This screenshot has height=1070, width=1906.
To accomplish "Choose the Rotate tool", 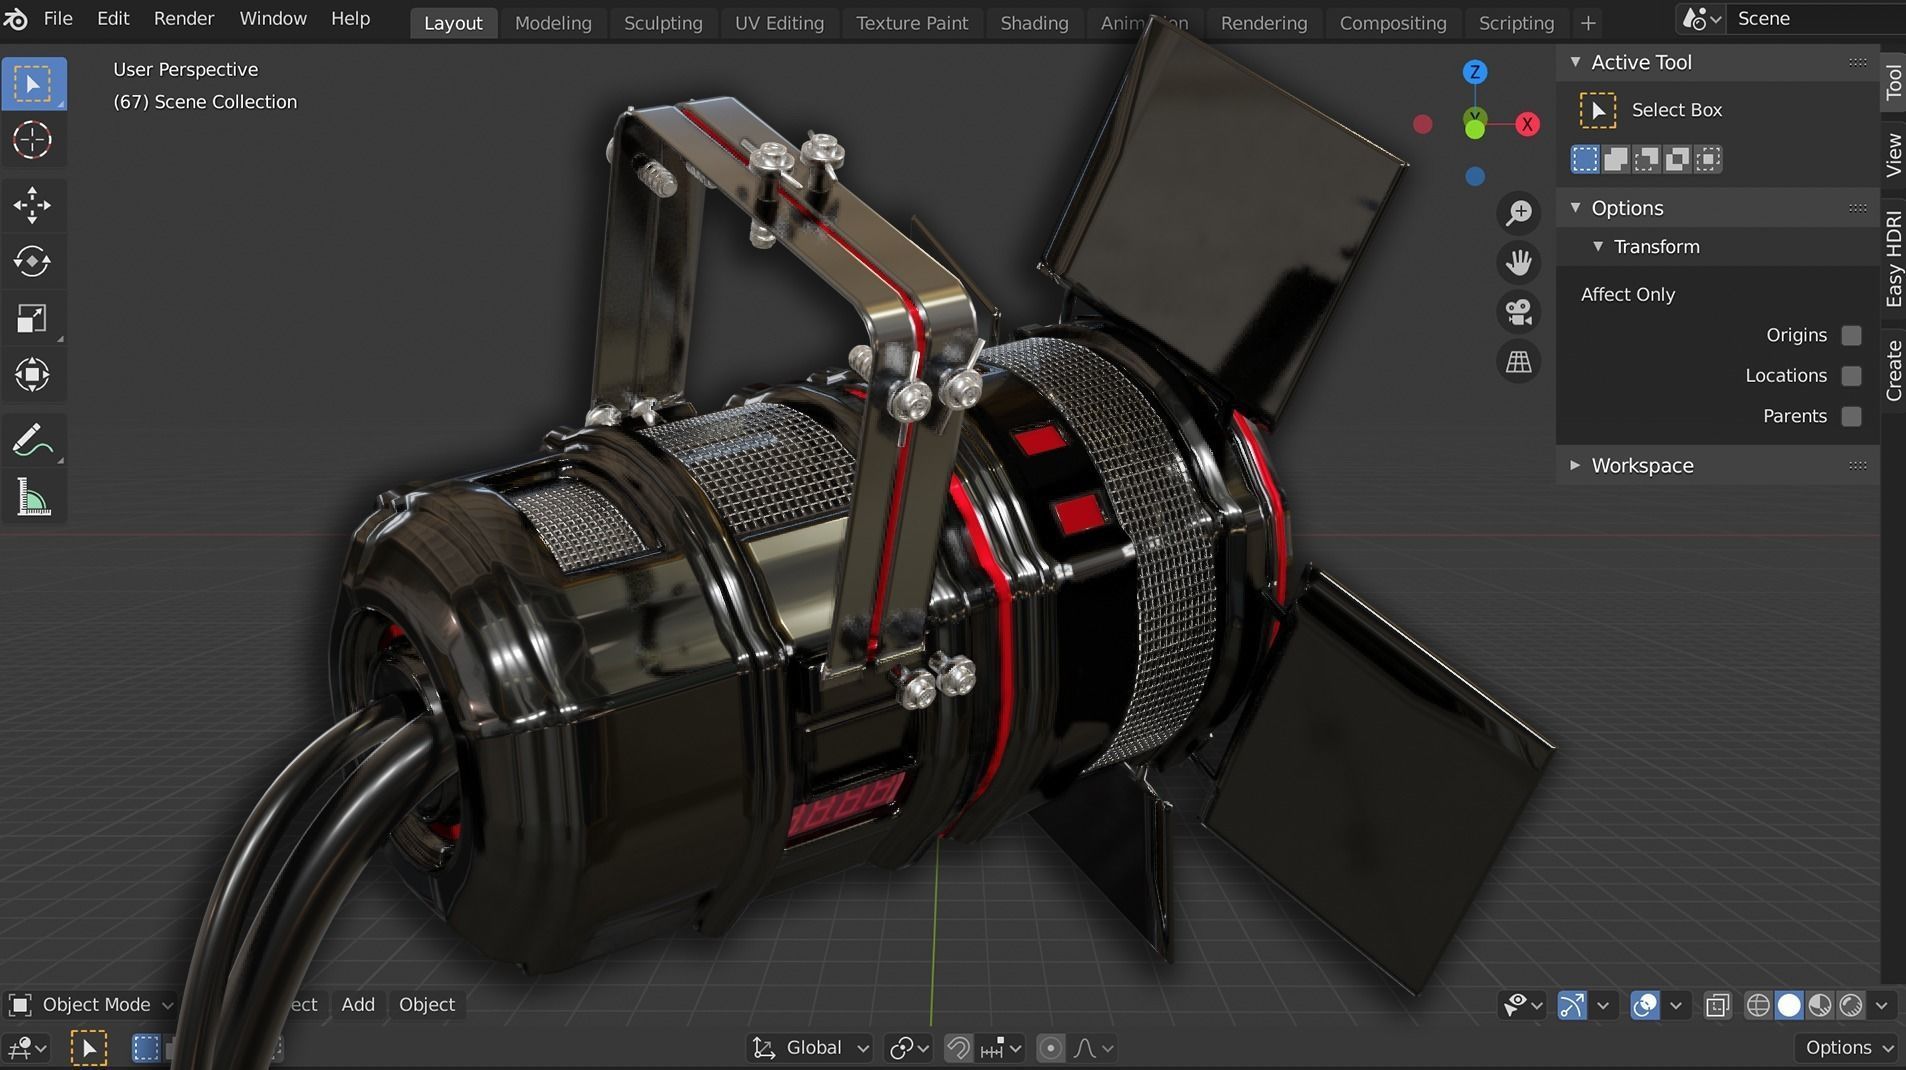I will pyautogui.click(x=33, y=262).
